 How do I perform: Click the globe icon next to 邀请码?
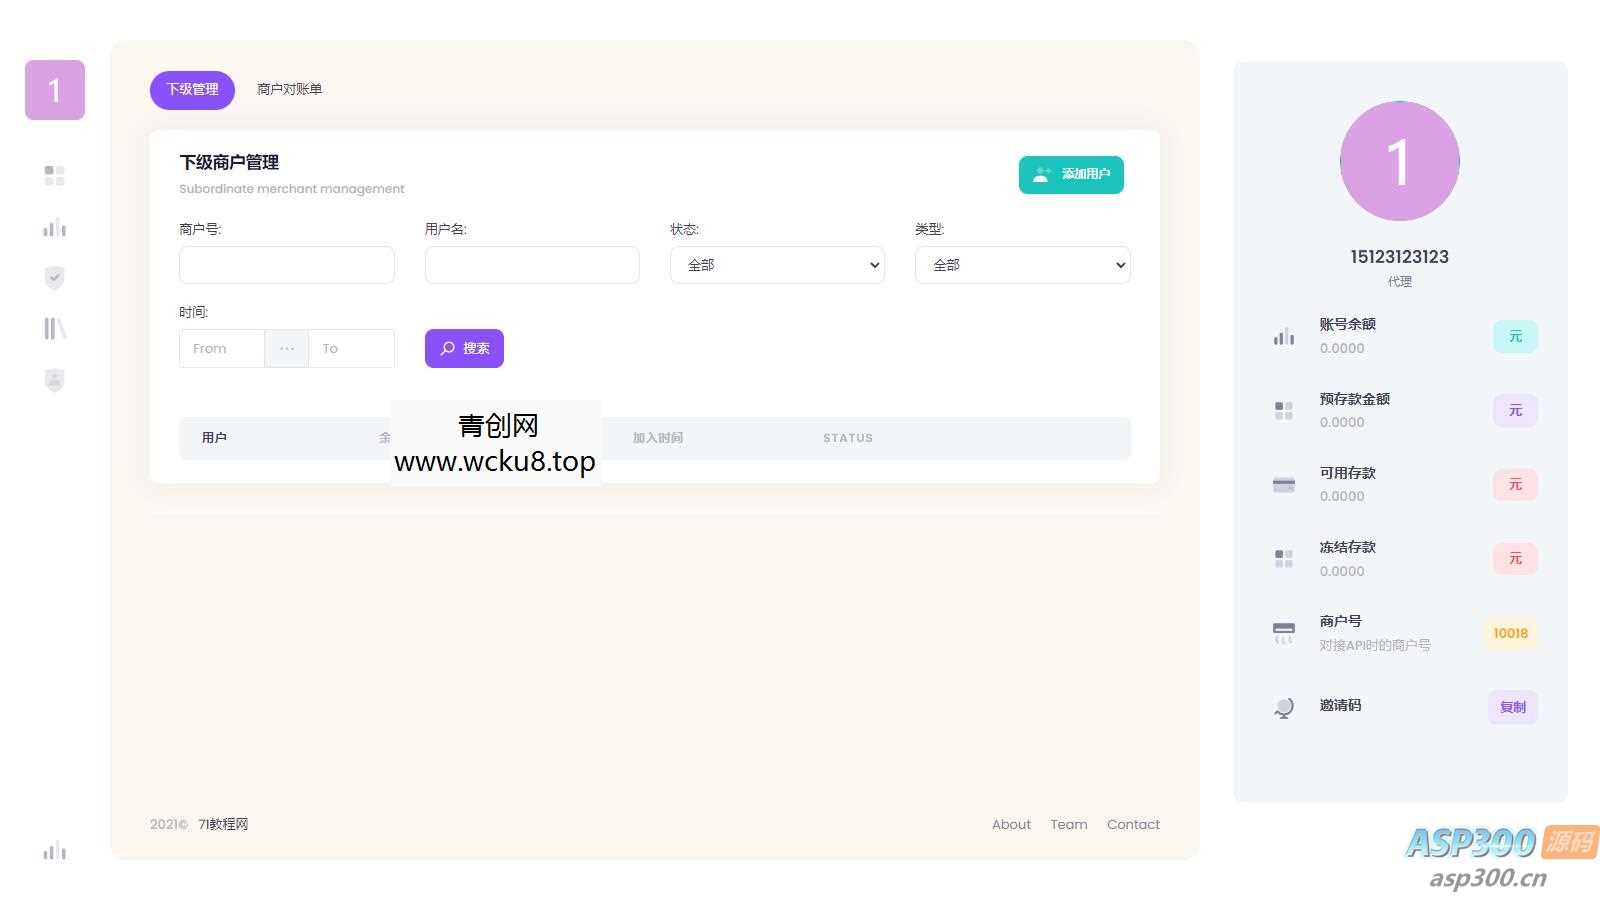coord(1283,707)
